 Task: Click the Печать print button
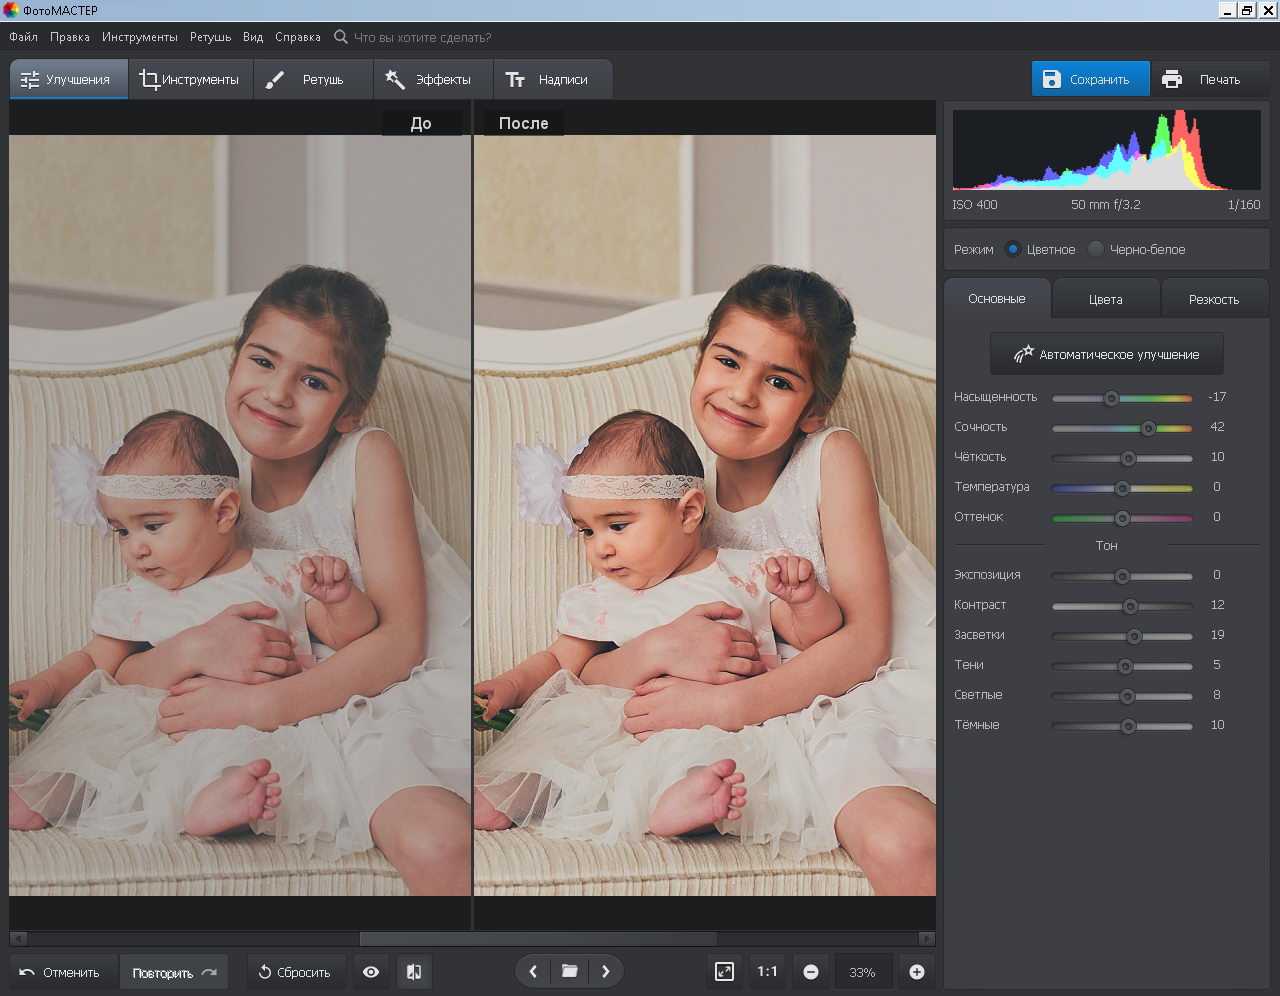pyautogui.click(x=1206, y=80)
